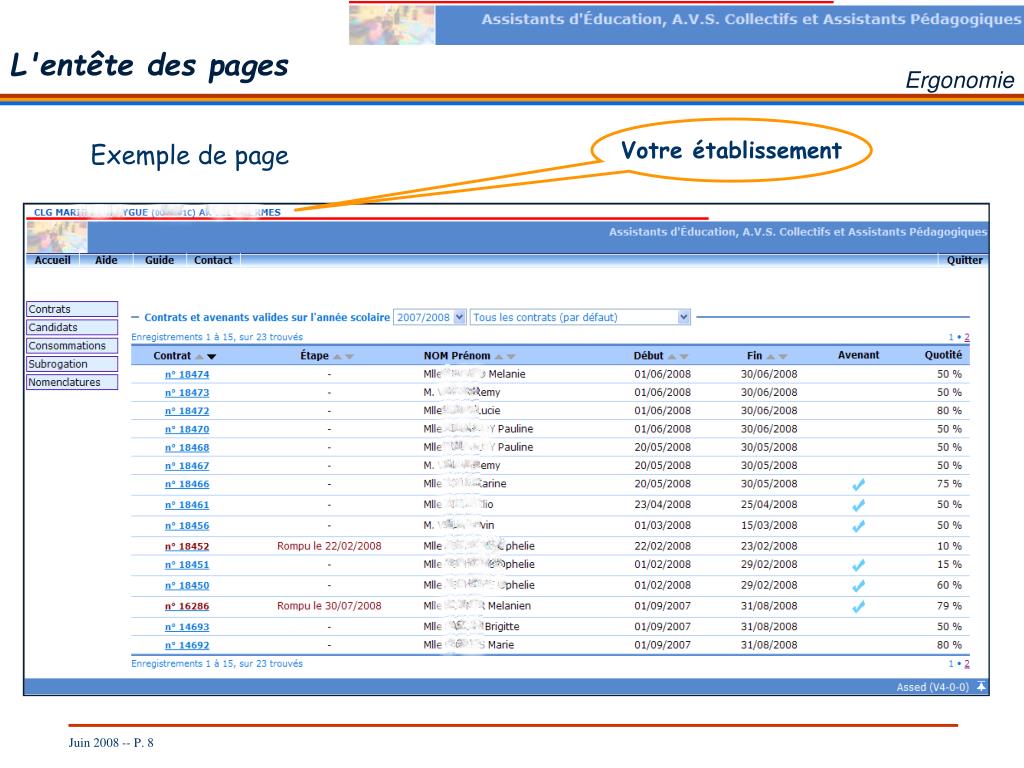Open the Subrogation section
The height and width of the screenshot is (768, 1024).
pos(72,364)
